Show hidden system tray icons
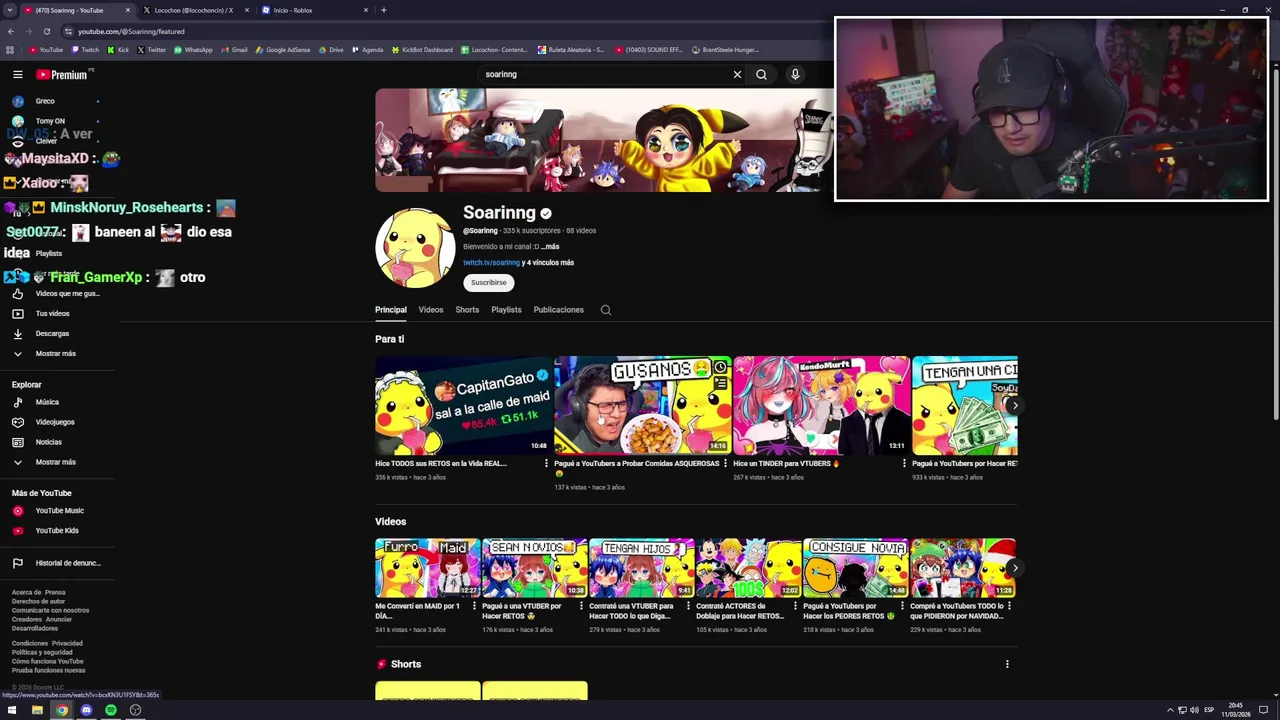This screenshot has height=720, width=1280. (1170, 710)
